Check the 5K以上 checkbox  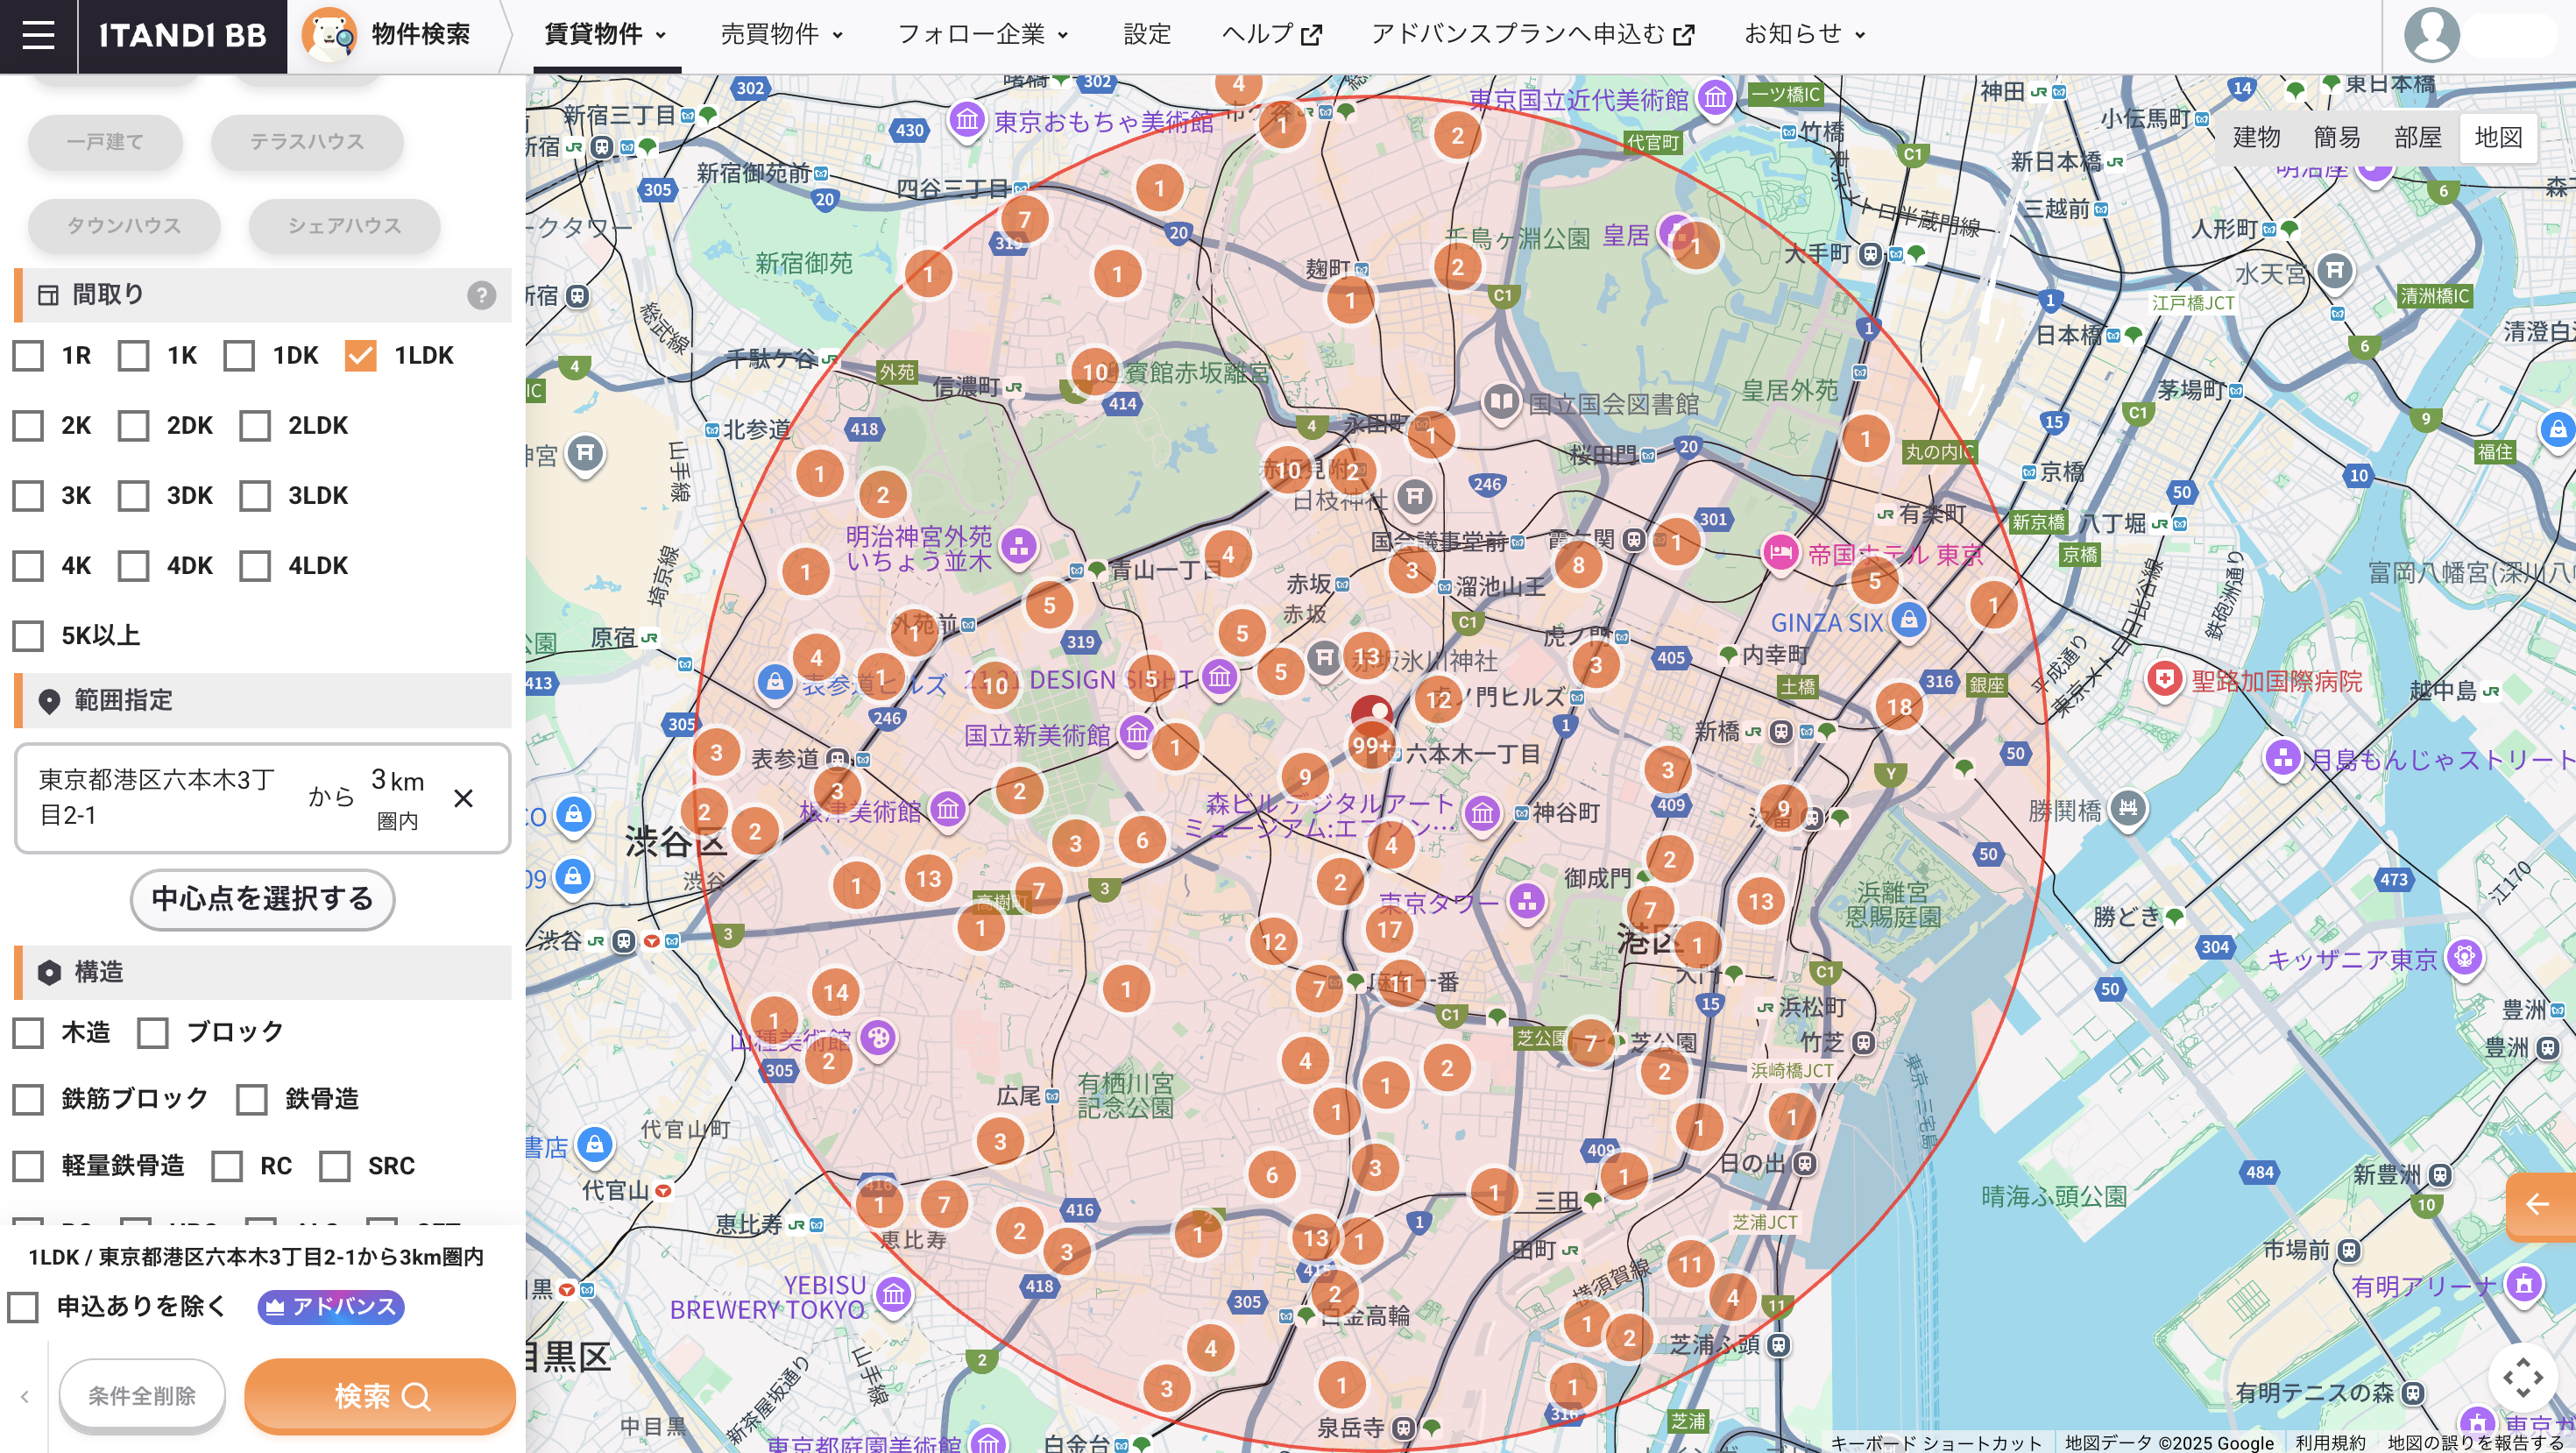pyautogui.click(x=28, y=636)
